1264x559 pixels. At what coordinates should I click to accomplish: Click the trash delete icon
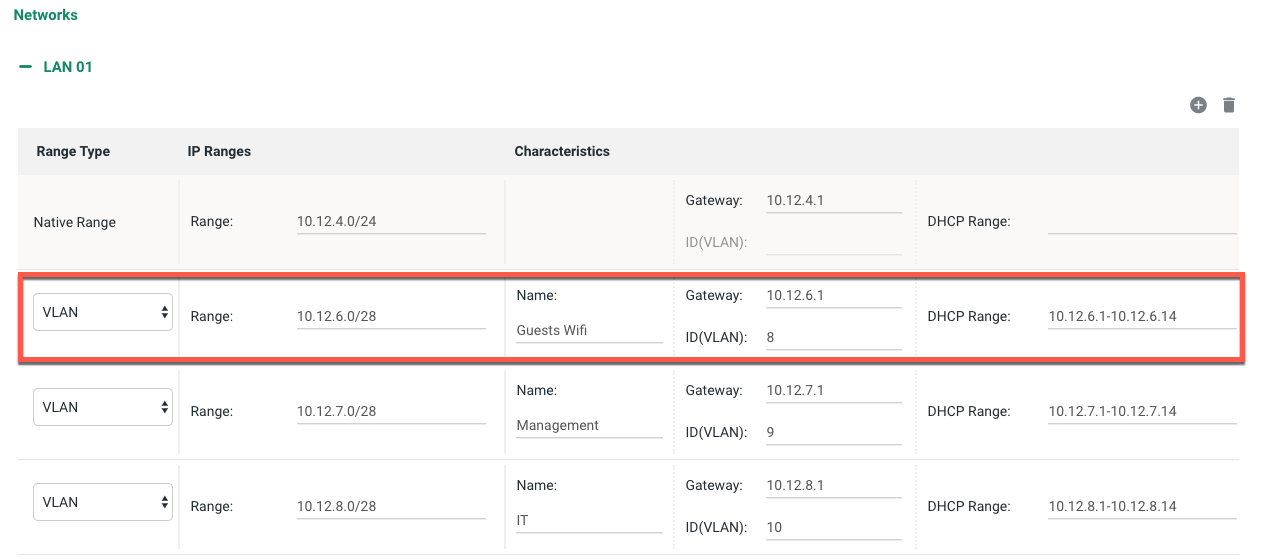click(1229, 105)
